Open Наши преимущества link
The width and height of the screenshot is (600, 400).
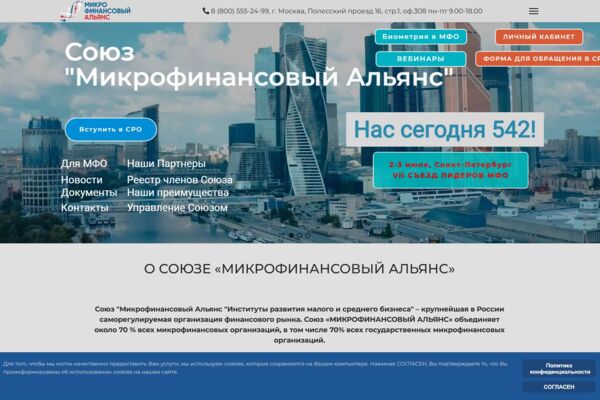tap(178, 193)
